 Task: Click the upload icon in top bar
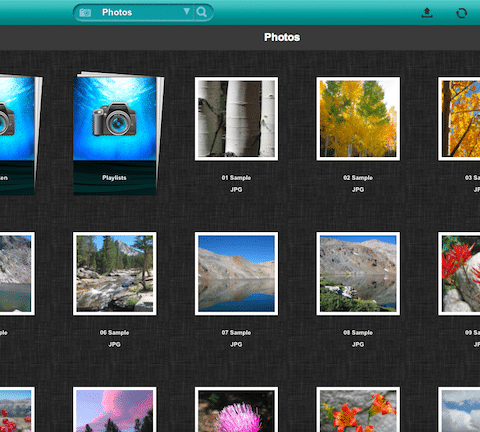click(427, 13)
